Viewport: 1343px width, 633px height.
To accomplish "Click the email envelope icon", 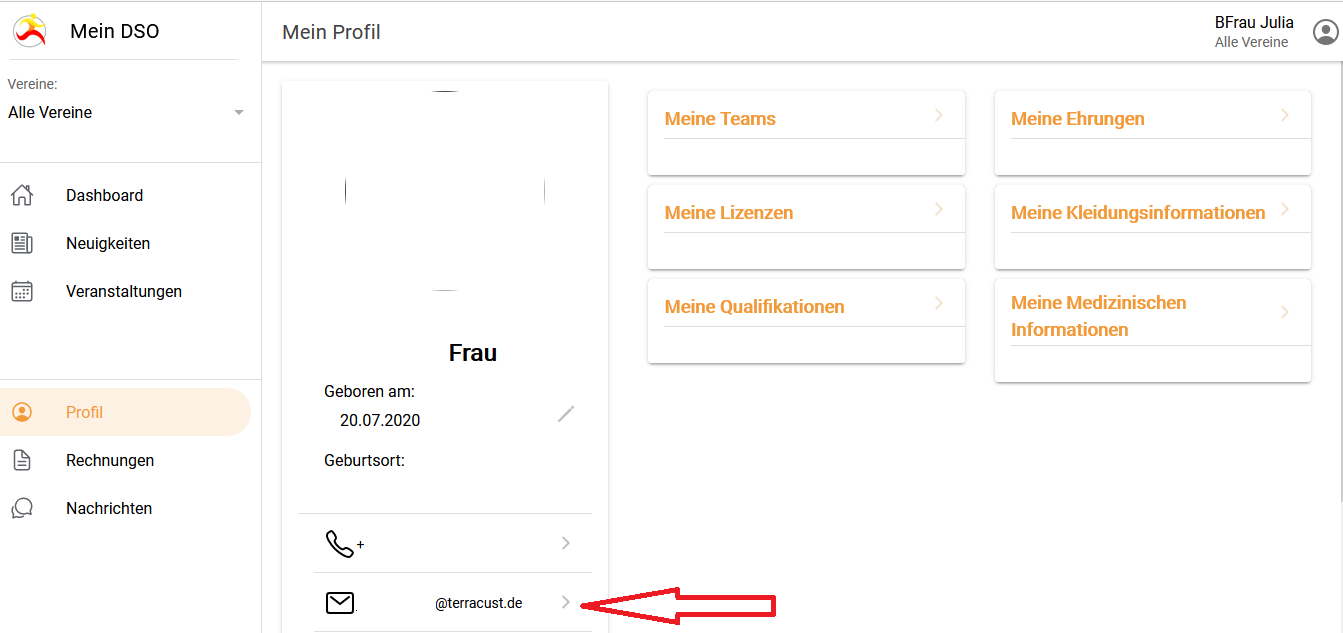I will [340, 603].
